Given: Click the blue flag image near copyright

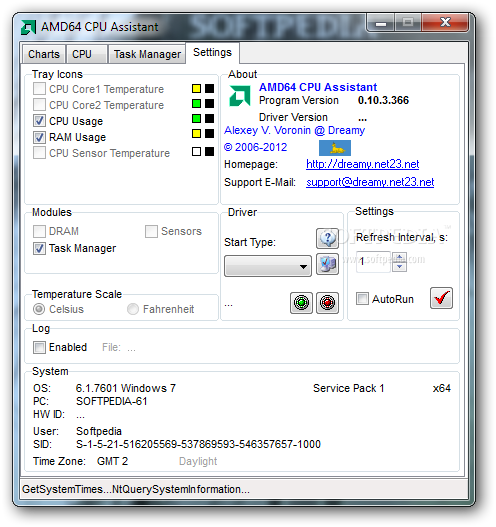Looking at the screenshot, I should [335, 148].
